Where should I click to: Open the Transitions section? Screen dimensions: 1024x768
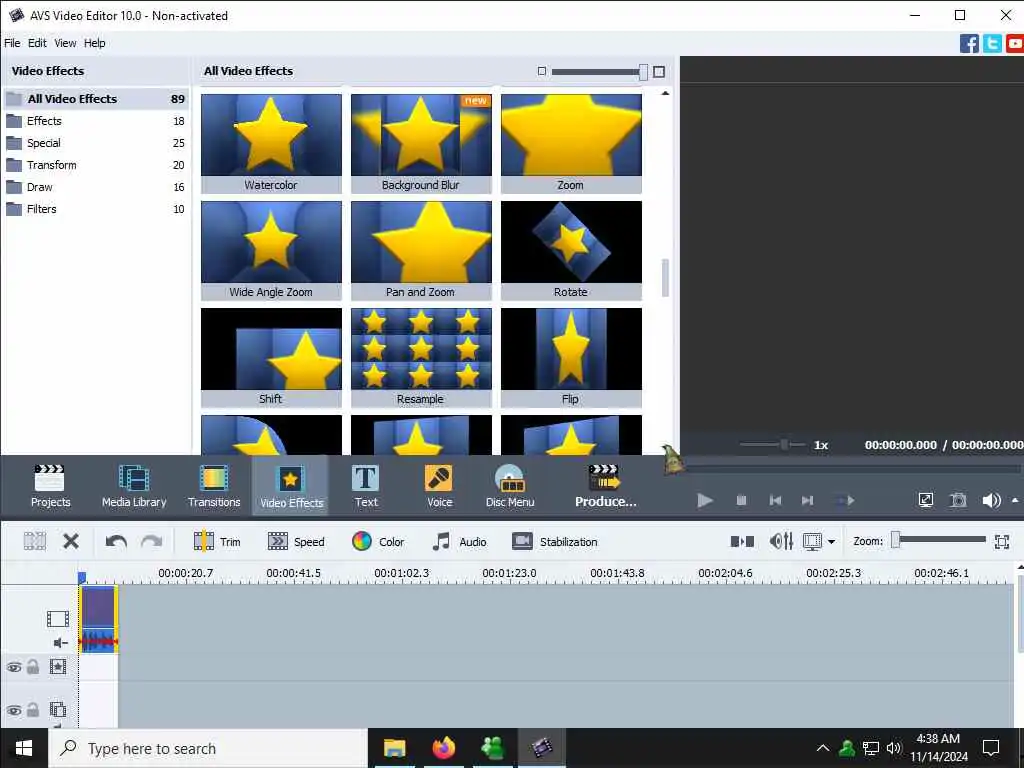[214, 485]
